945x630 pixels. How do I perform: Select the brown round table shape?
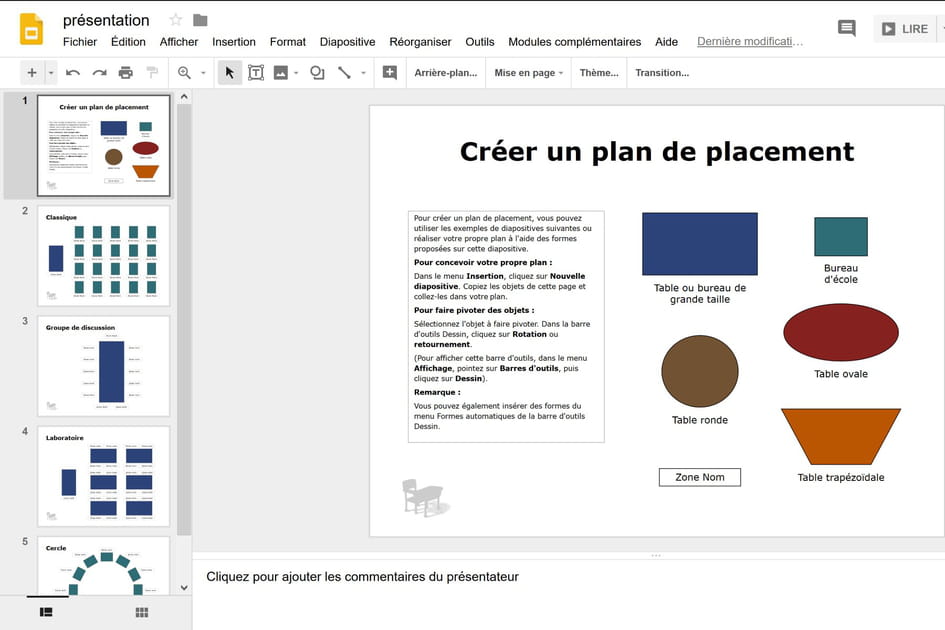point(700,371)
